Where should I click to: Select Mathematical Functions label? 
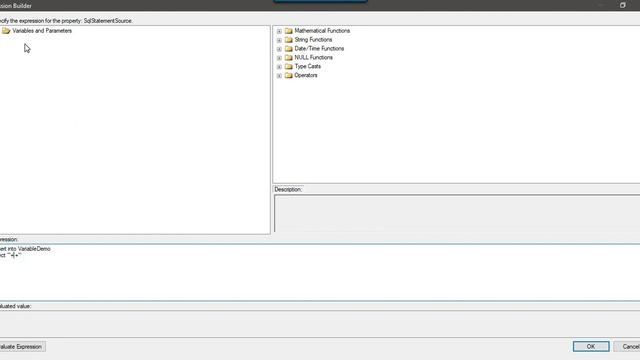click(322, 31)
